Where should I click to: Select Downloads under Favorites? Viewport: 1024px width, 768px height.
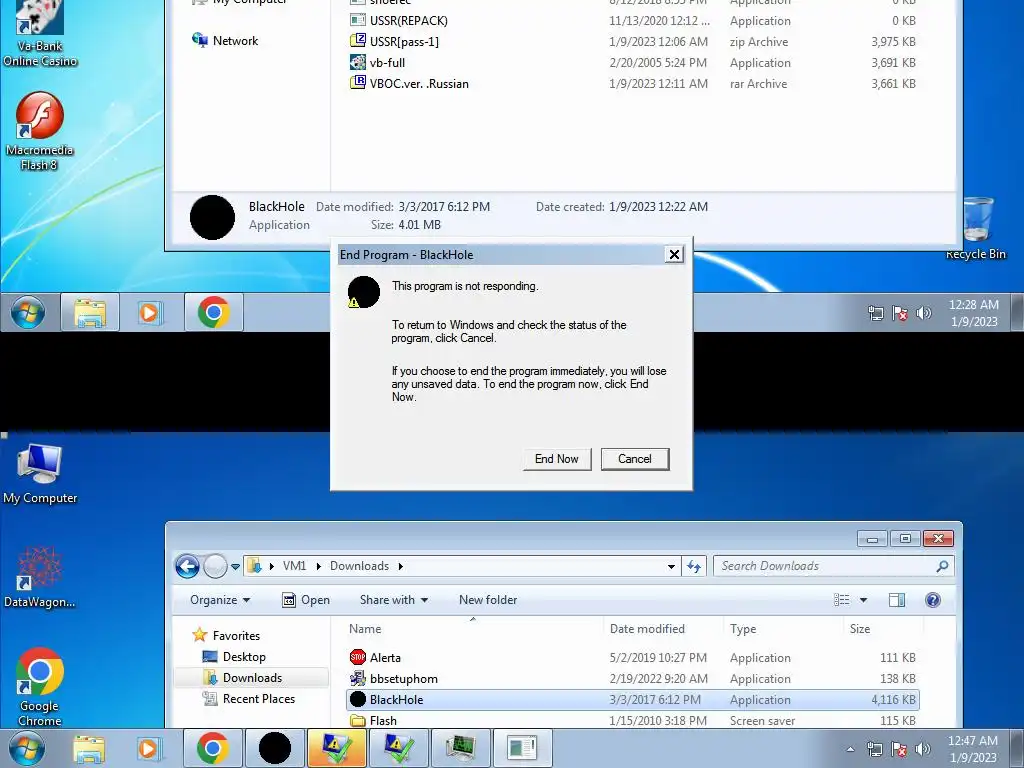[252, 678]
